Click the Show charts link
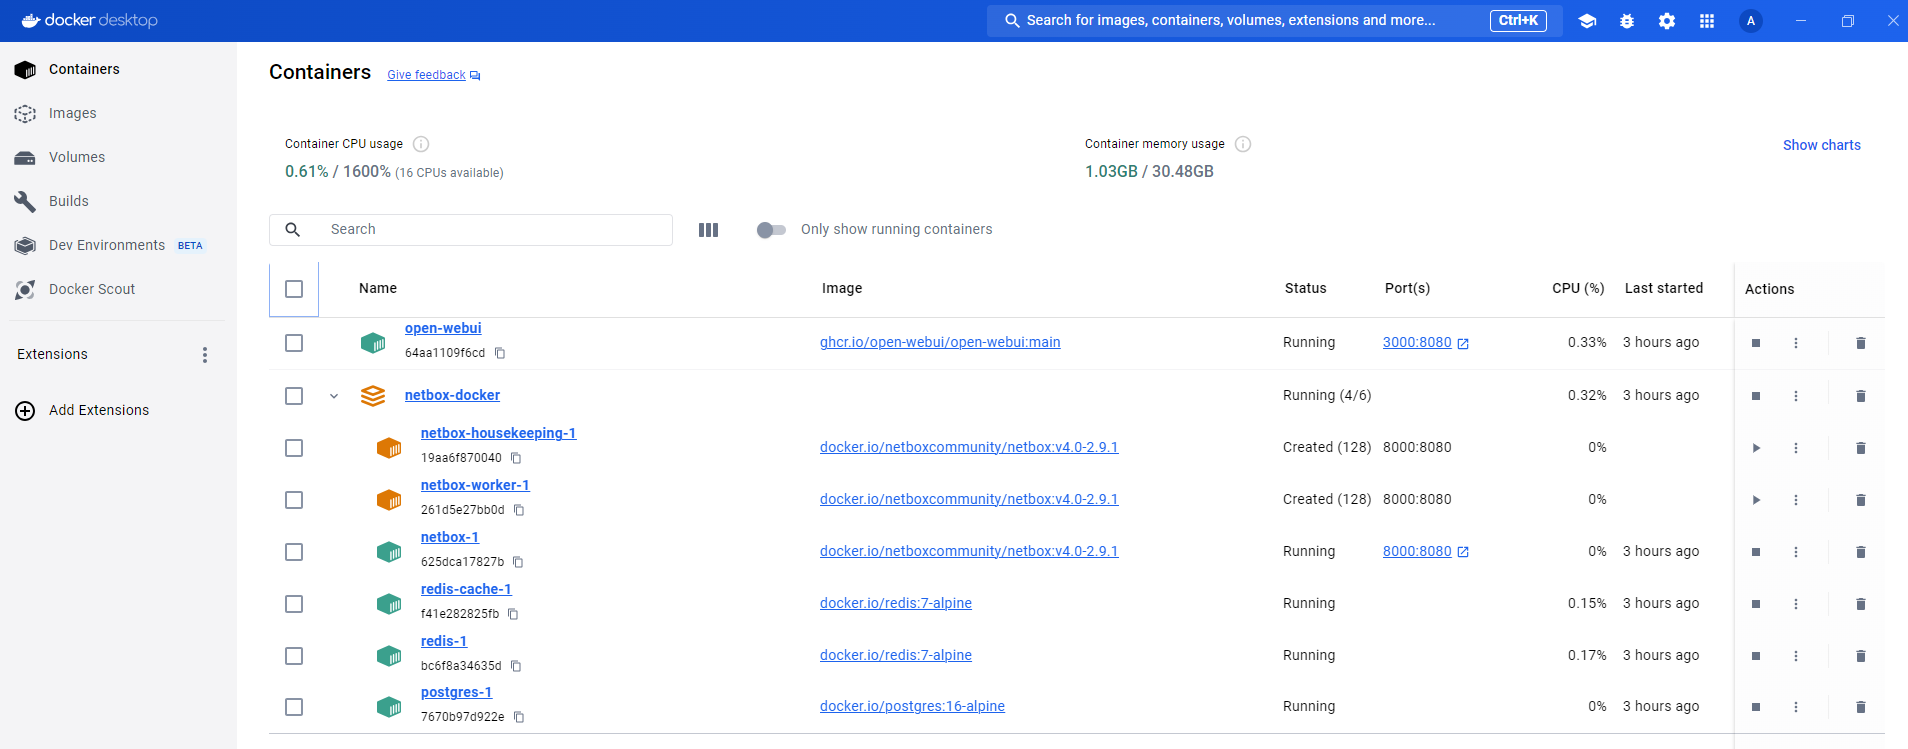This screenshot has height=749, width=1908. 1821,145
